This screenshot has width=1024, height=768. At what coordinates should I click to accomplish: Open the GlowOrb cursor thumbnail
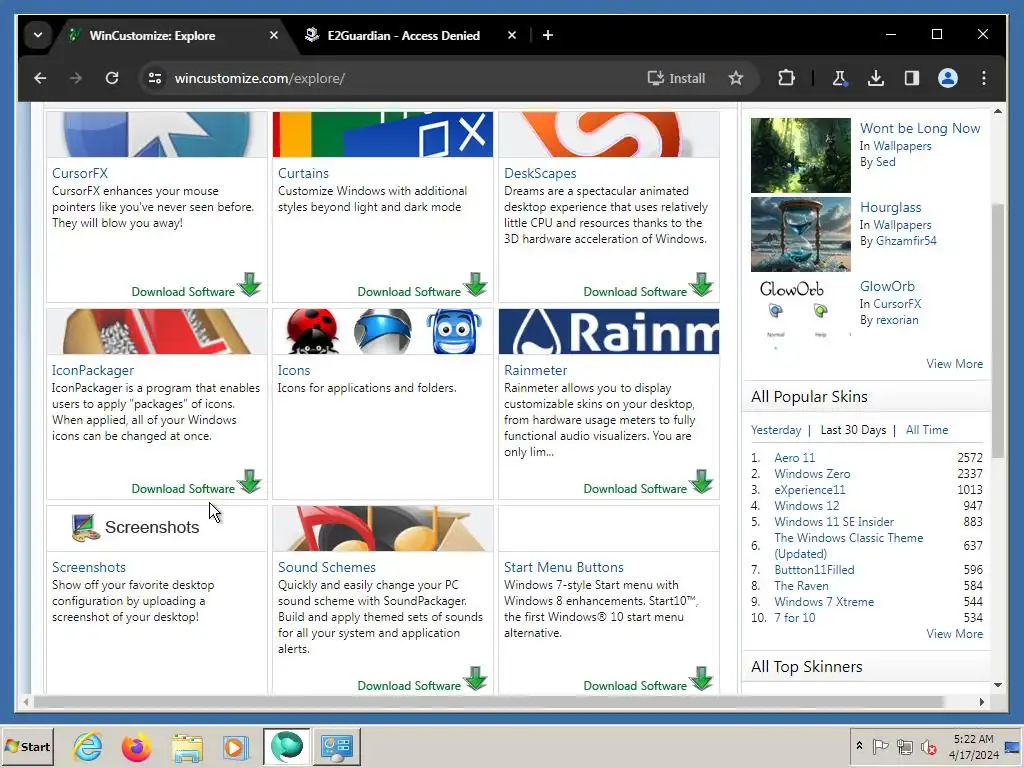coord(801,313)
